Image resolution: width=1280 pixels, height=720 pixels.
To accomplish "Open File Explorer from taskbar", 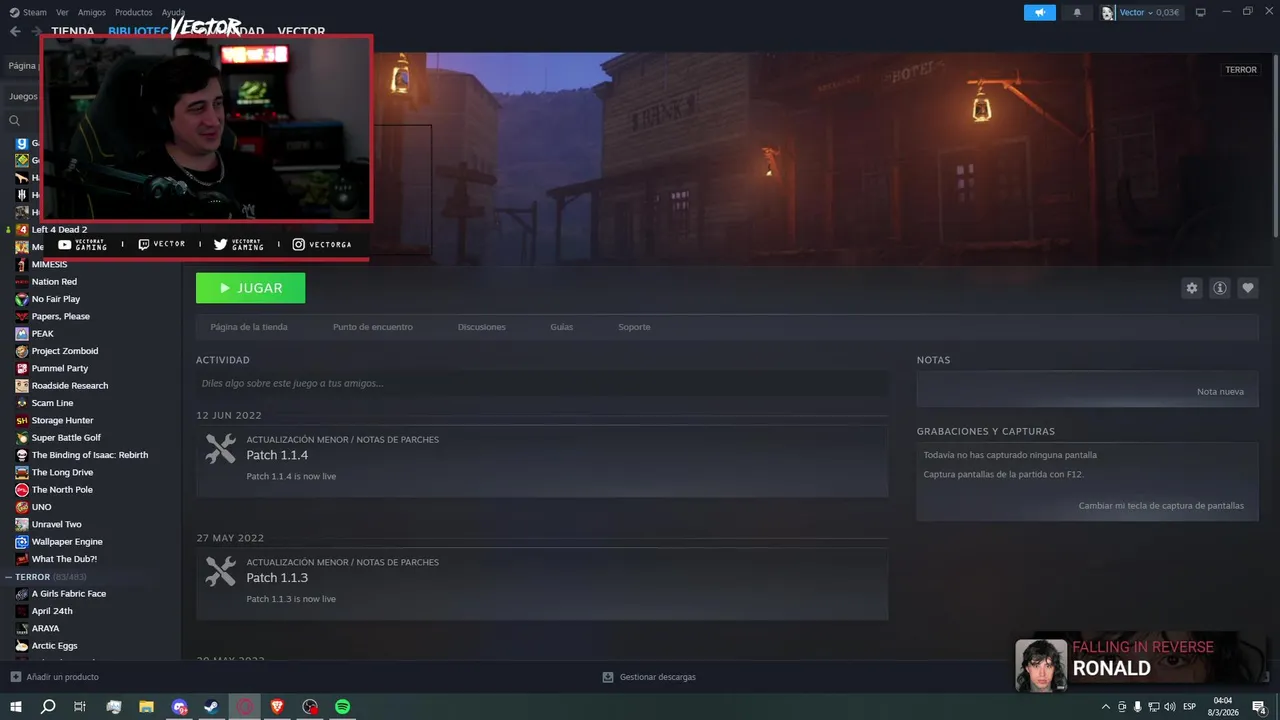I will [146, 706].
